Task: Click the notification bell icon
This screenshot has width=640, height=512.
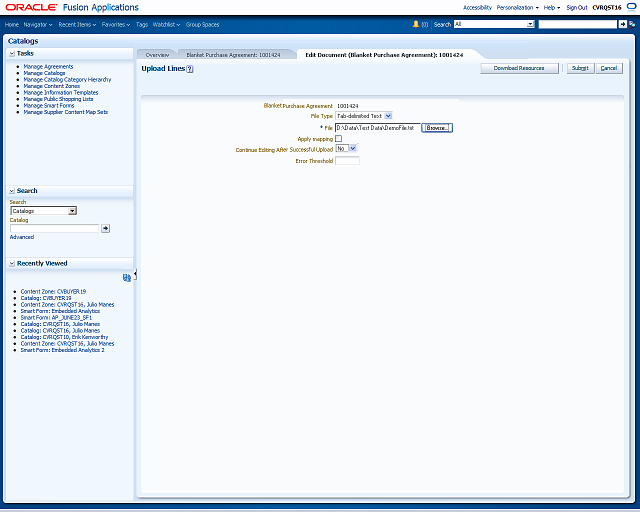Action: tap(416, 24)
